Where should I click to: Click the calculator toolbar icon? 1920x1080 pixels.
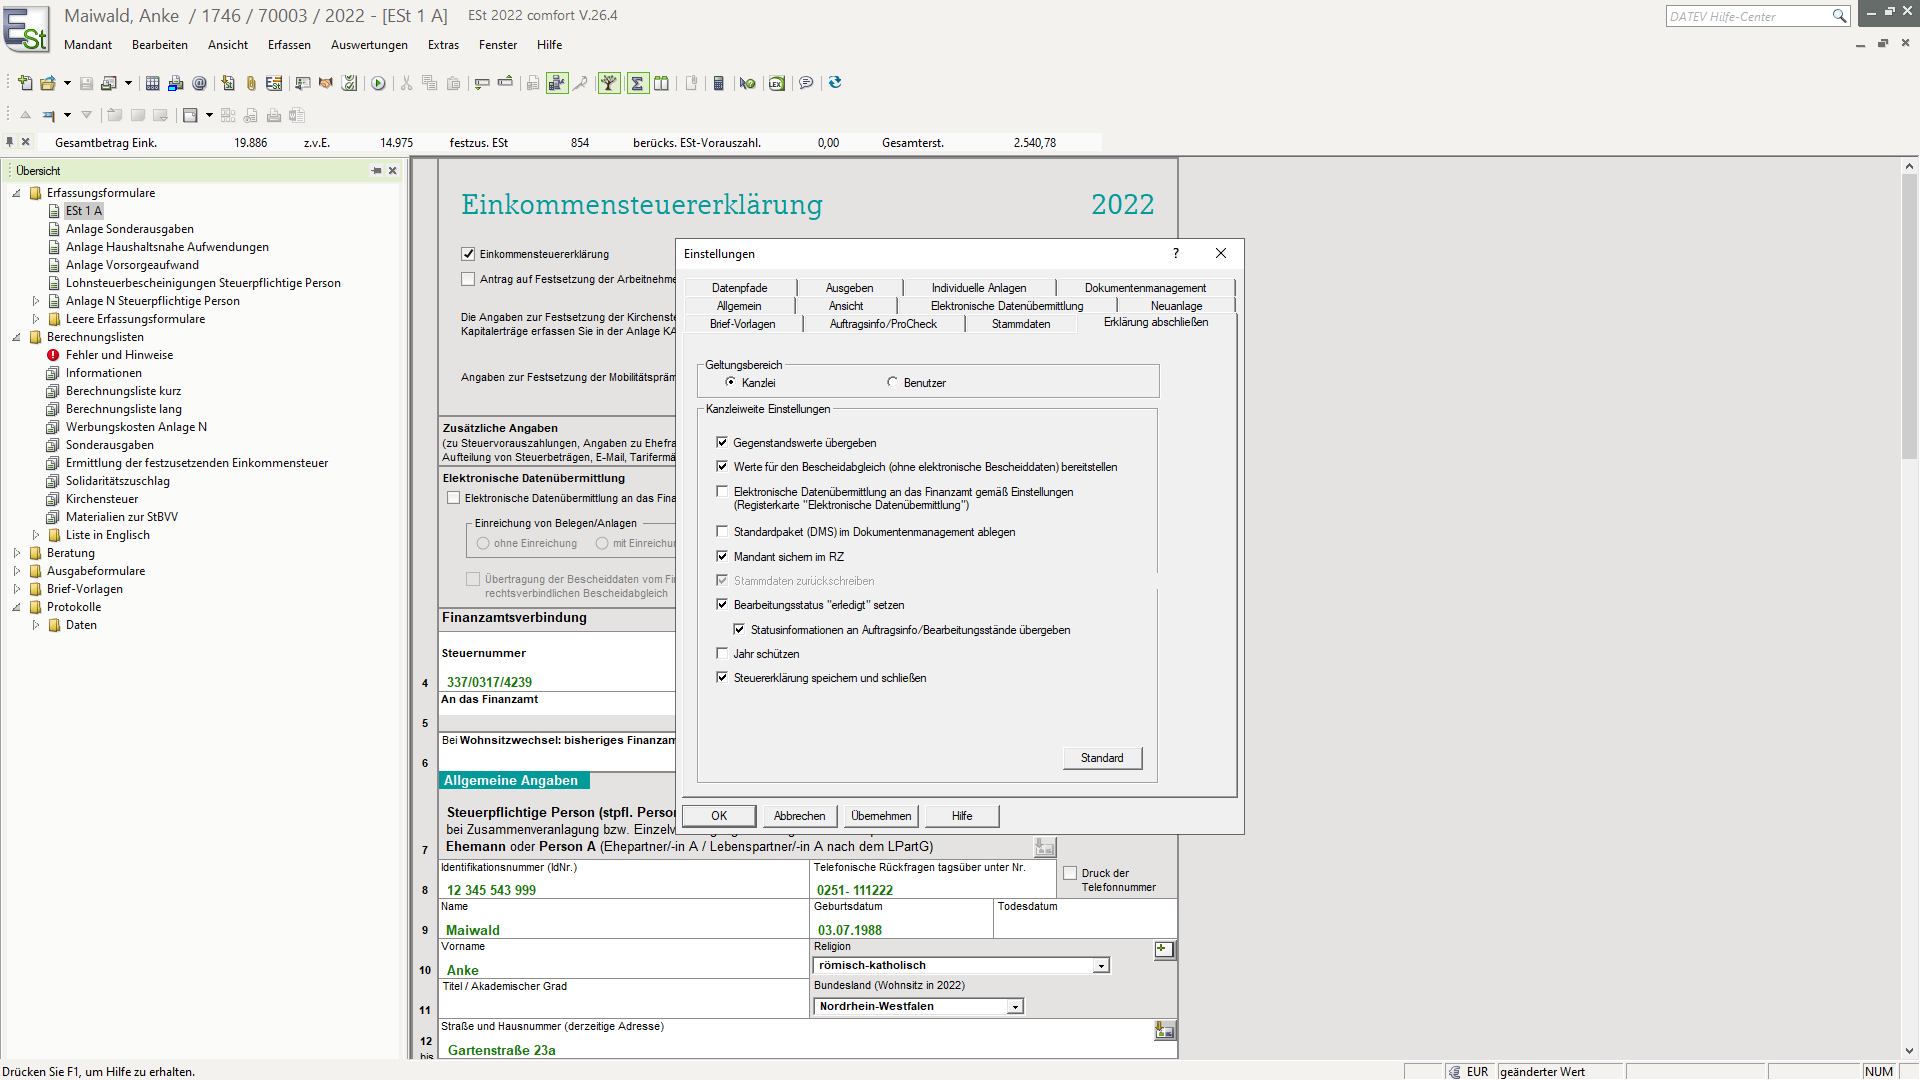pos(718,83)
